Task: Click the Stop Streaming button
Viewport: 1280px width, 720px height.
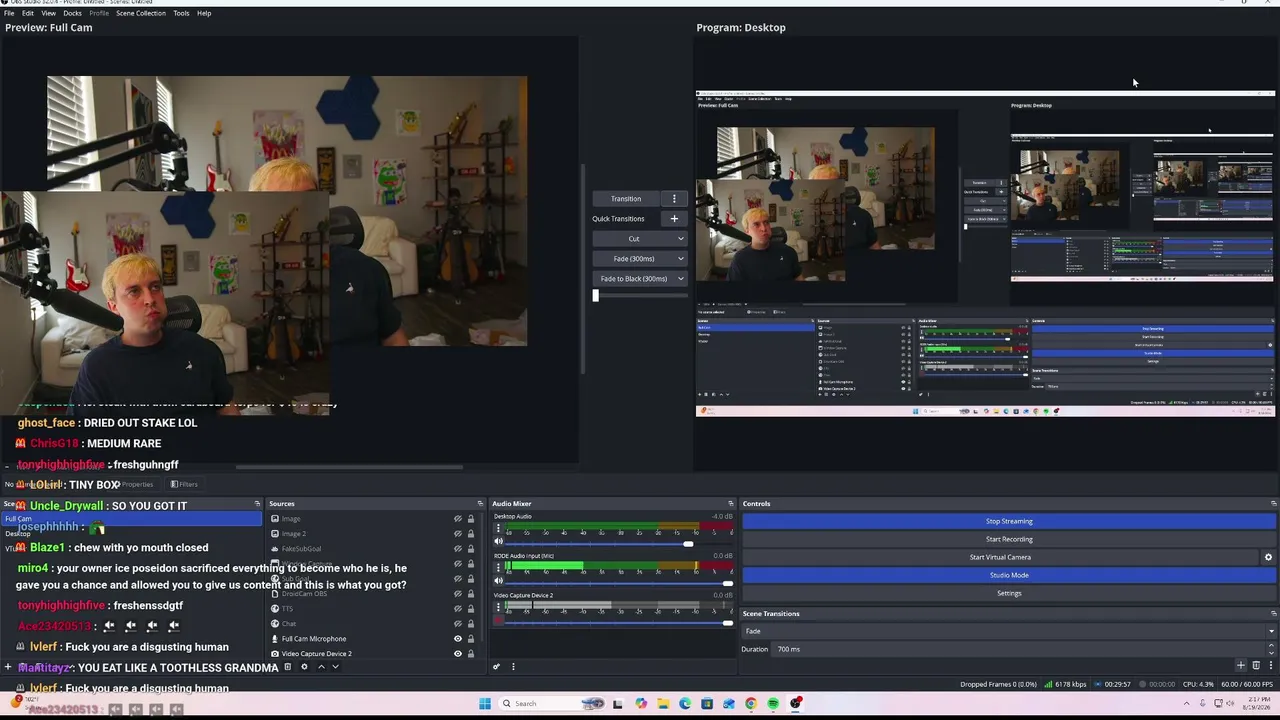Action: (x=1009, y=521)
